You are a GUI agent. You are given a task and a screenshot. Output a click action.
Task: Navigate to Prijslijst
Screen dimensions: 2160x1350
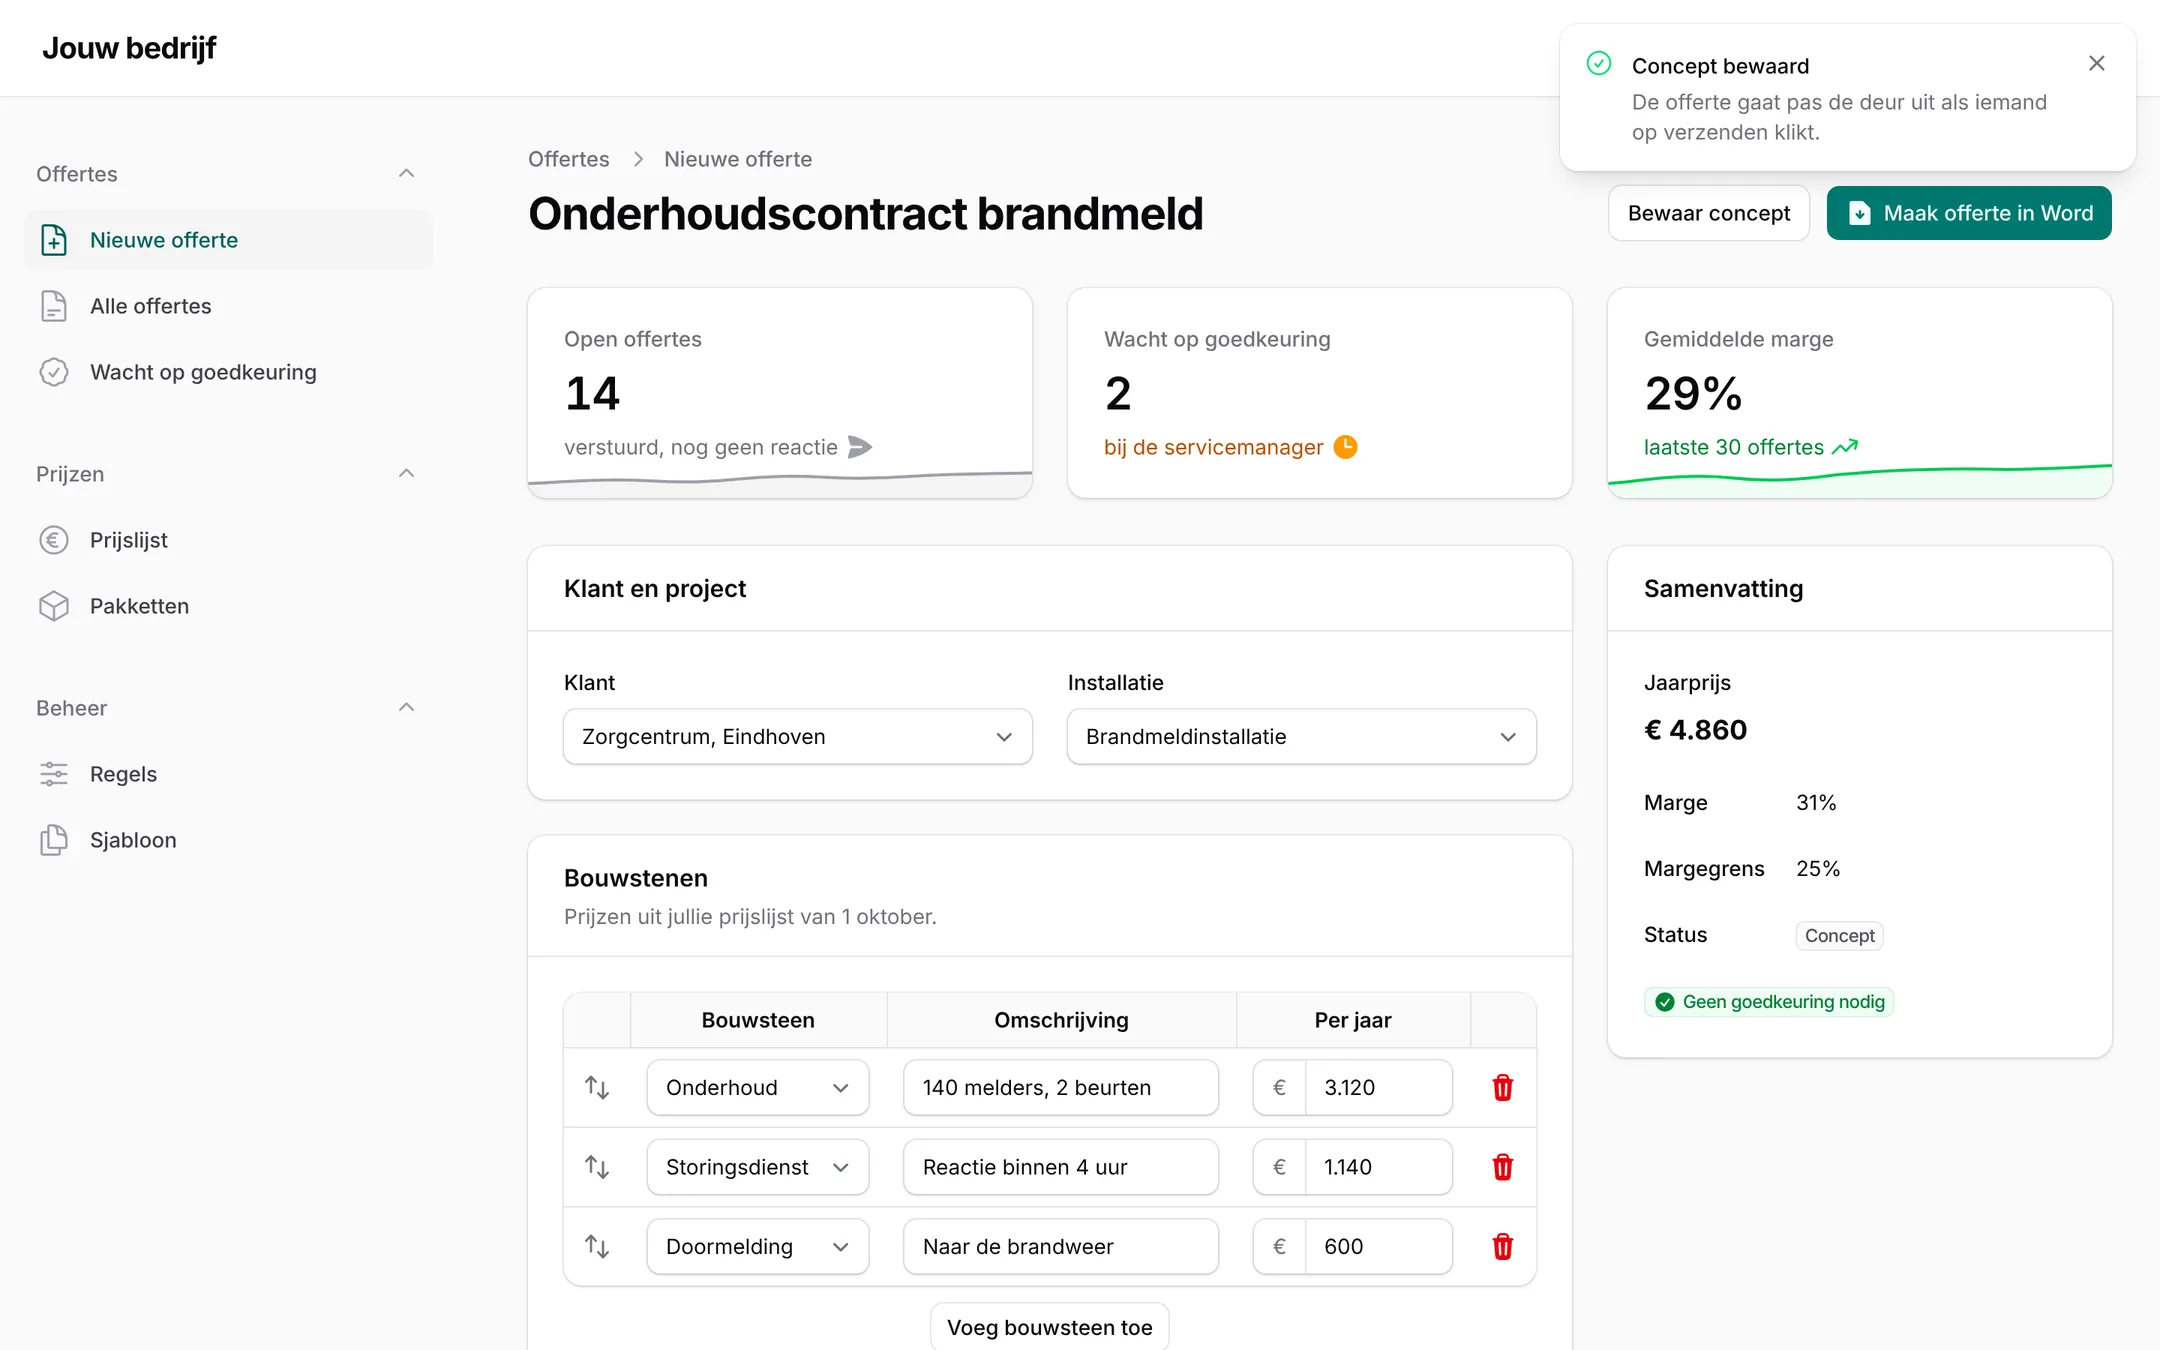[229, 540]
